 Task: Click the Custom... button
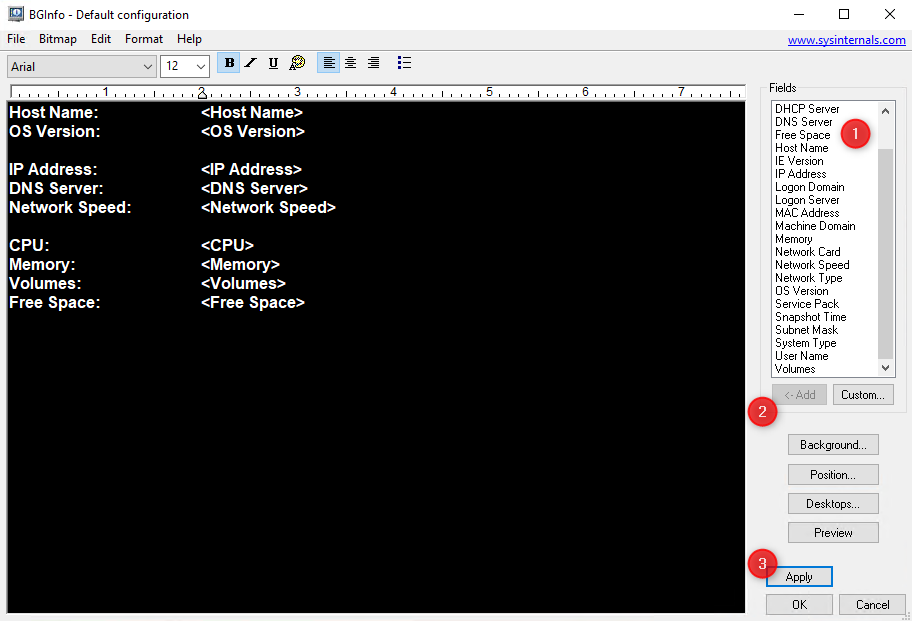pyautogui.click(x=863, y=395)
